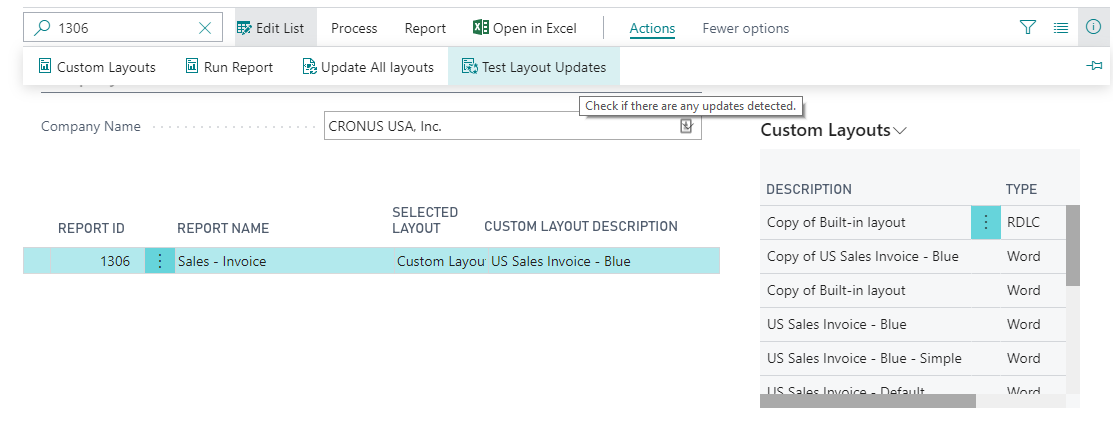Click Custom Layouts action button
This screenshot has width=1113, height=421.
pos(97,67)
